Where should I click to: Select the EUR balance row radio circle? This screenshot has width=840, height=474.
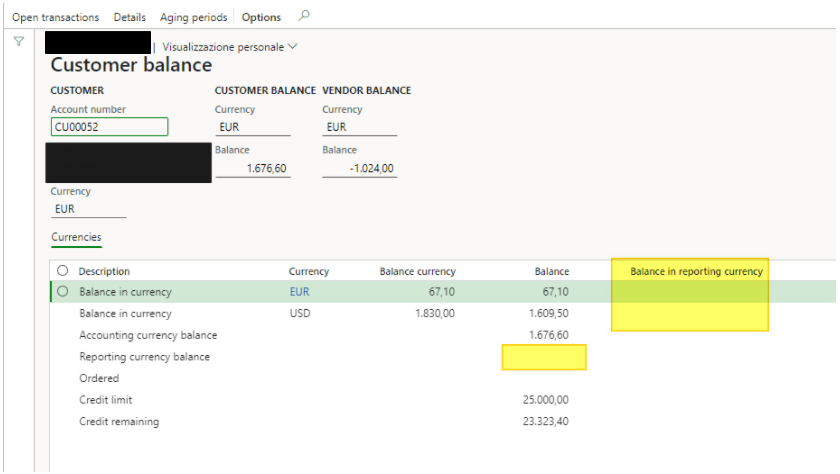pyautogui.click(x=63, y=292)
